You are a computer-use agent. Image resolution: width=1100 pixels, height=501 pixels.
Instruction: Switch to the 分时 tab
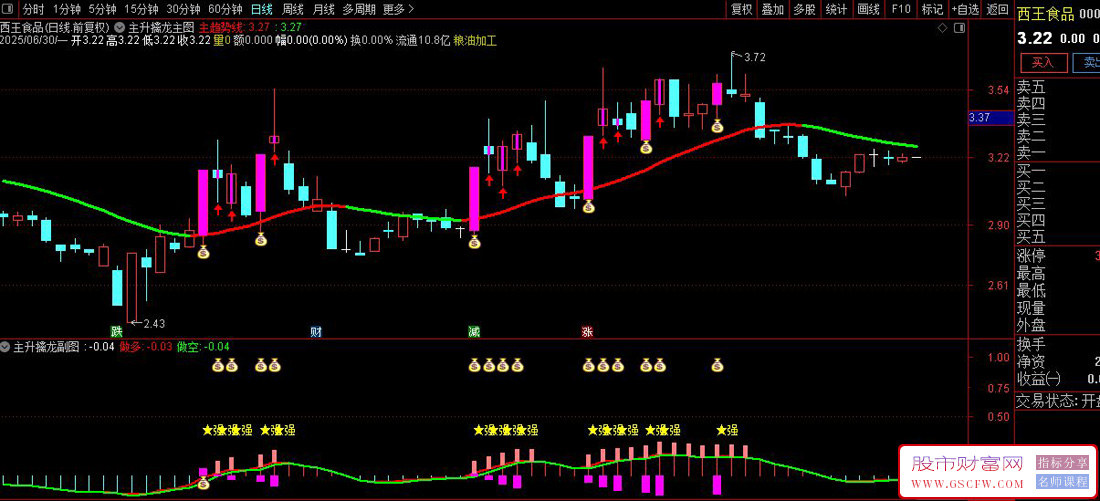click(x=33, y=10)
